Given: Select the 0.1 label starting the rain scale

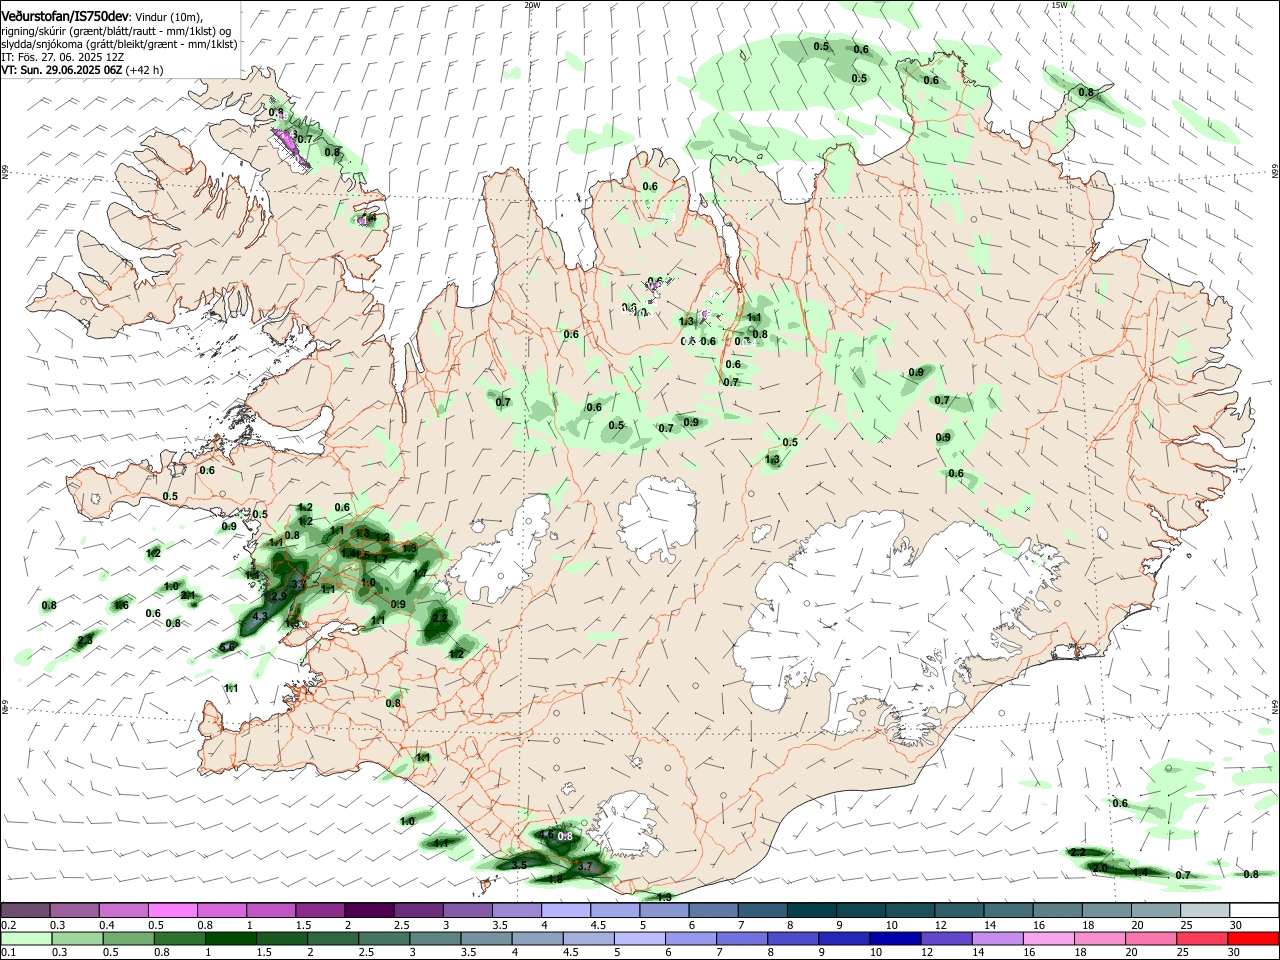Looking at the screenshot, I should coord(8,953).
